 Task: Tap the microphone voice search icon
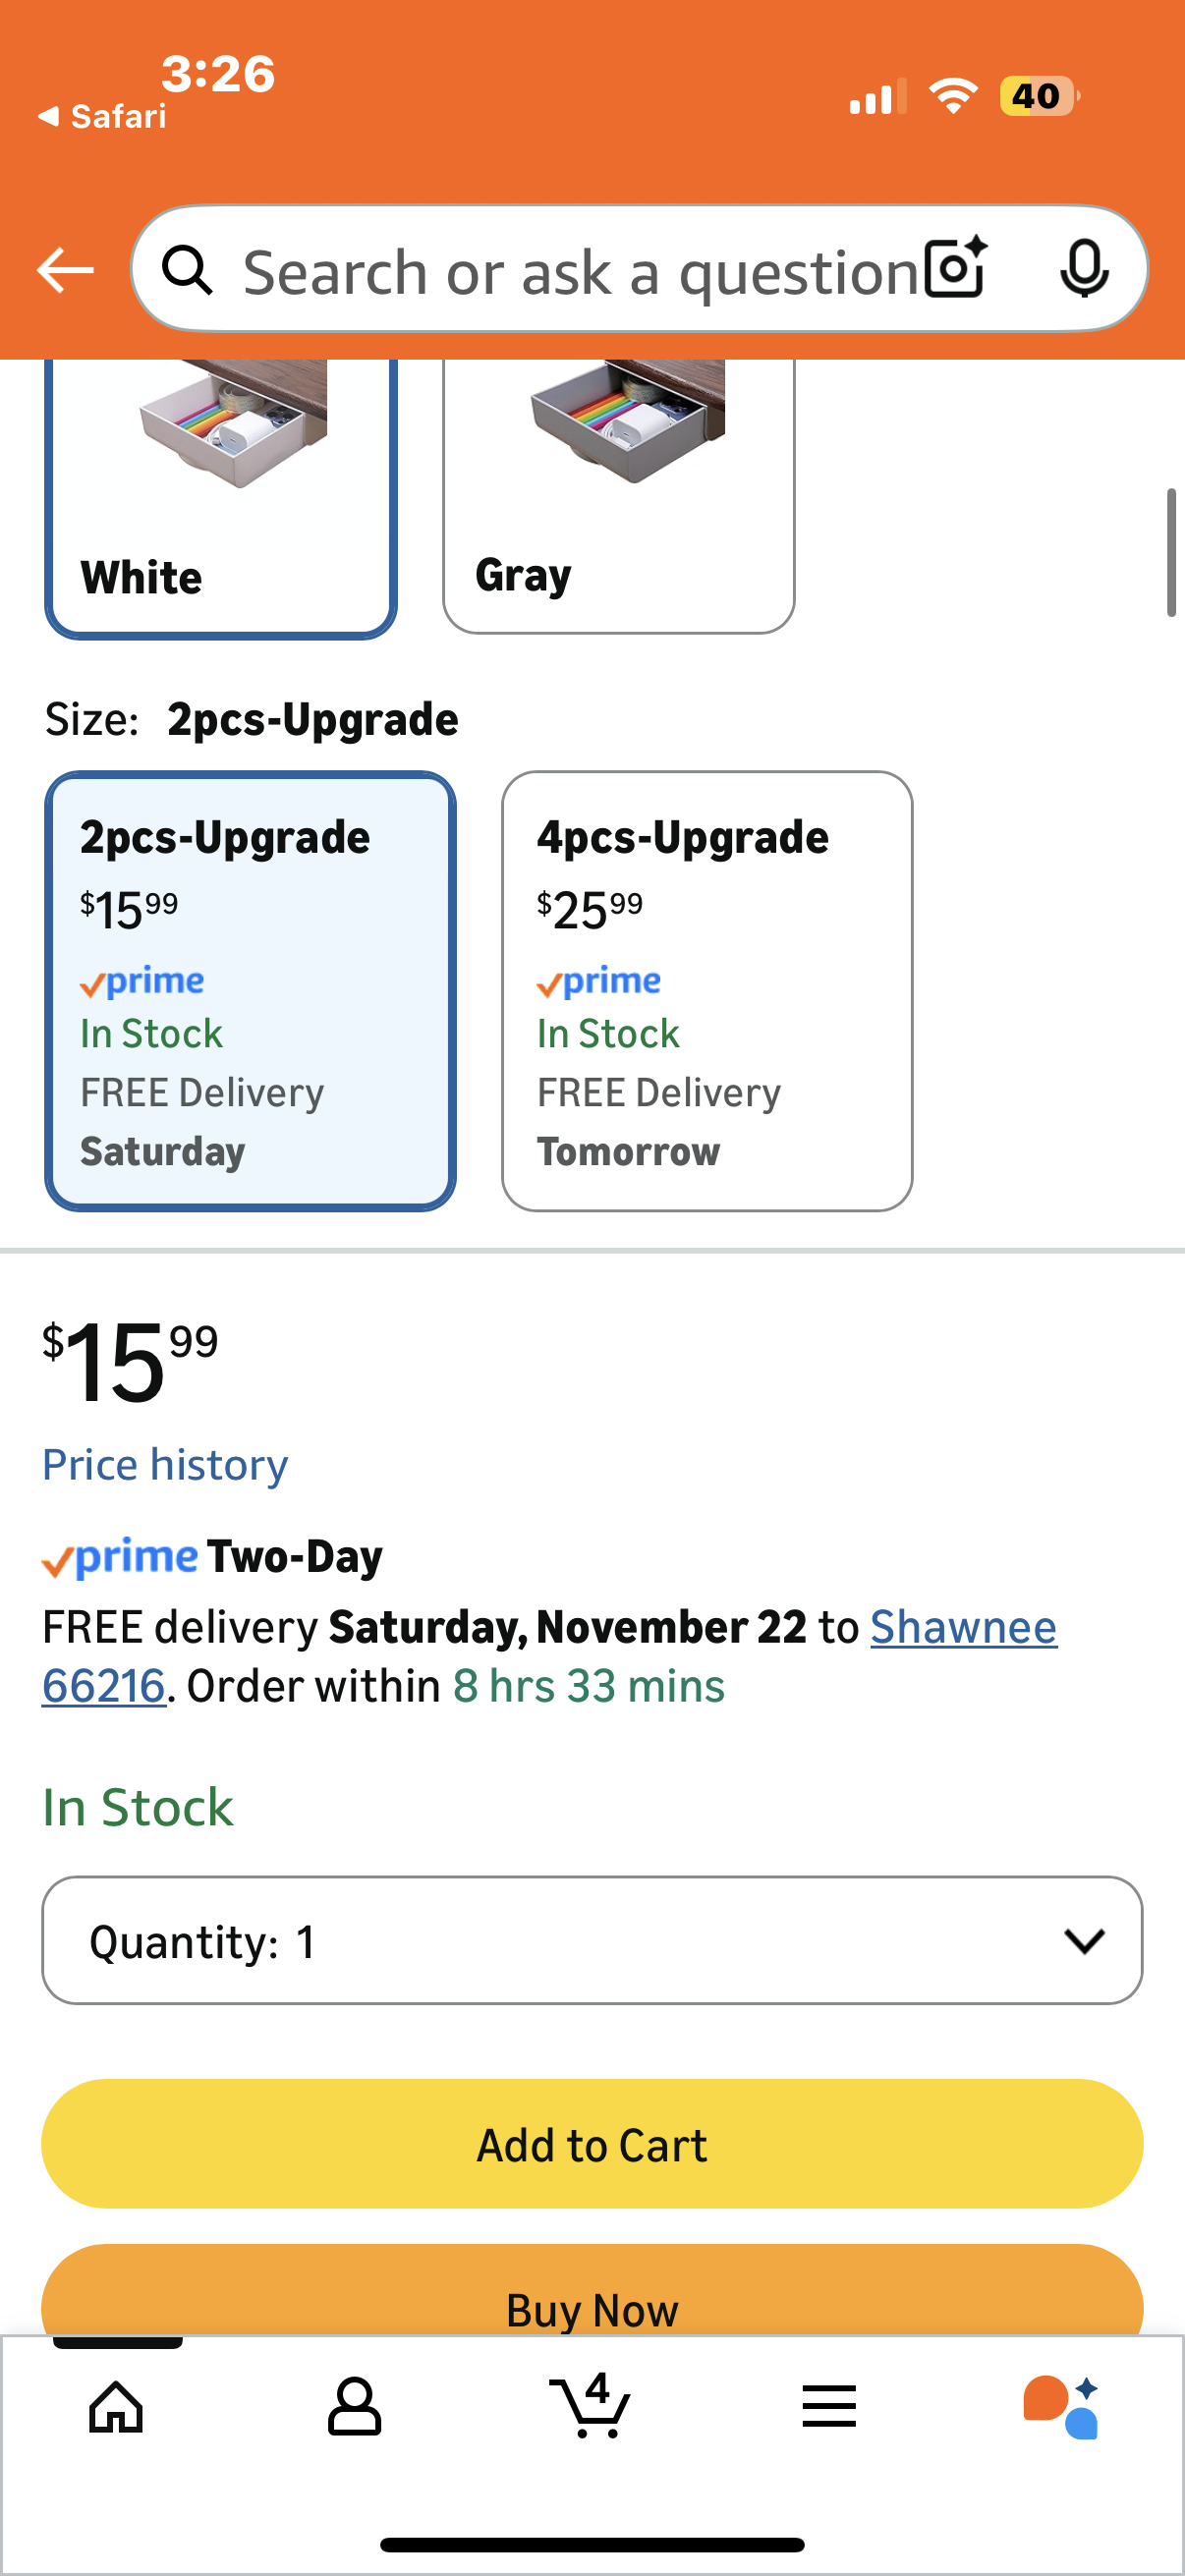1083,268
